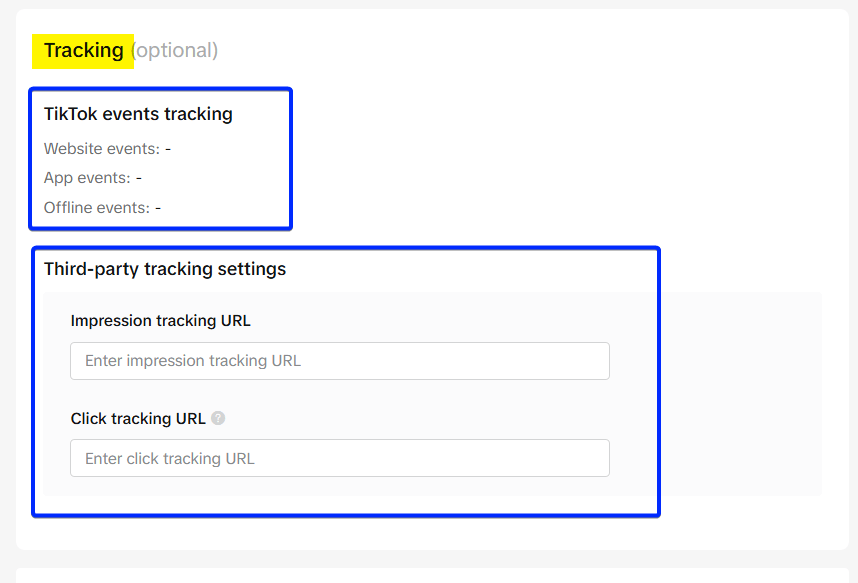Click the gray (optional) text
858x583 pixels.
(x=176, y=50)
